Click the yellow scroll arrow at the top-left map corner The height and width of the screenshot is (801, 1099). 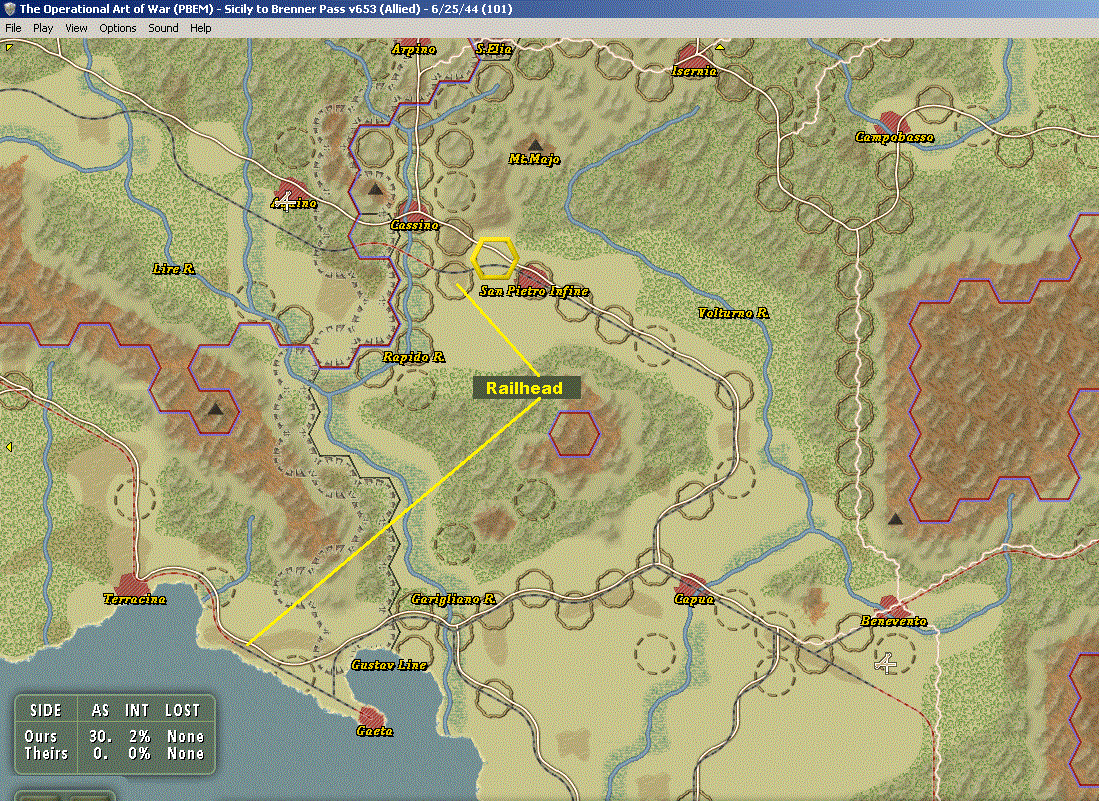pyautogui.click(x=9, y=47)
